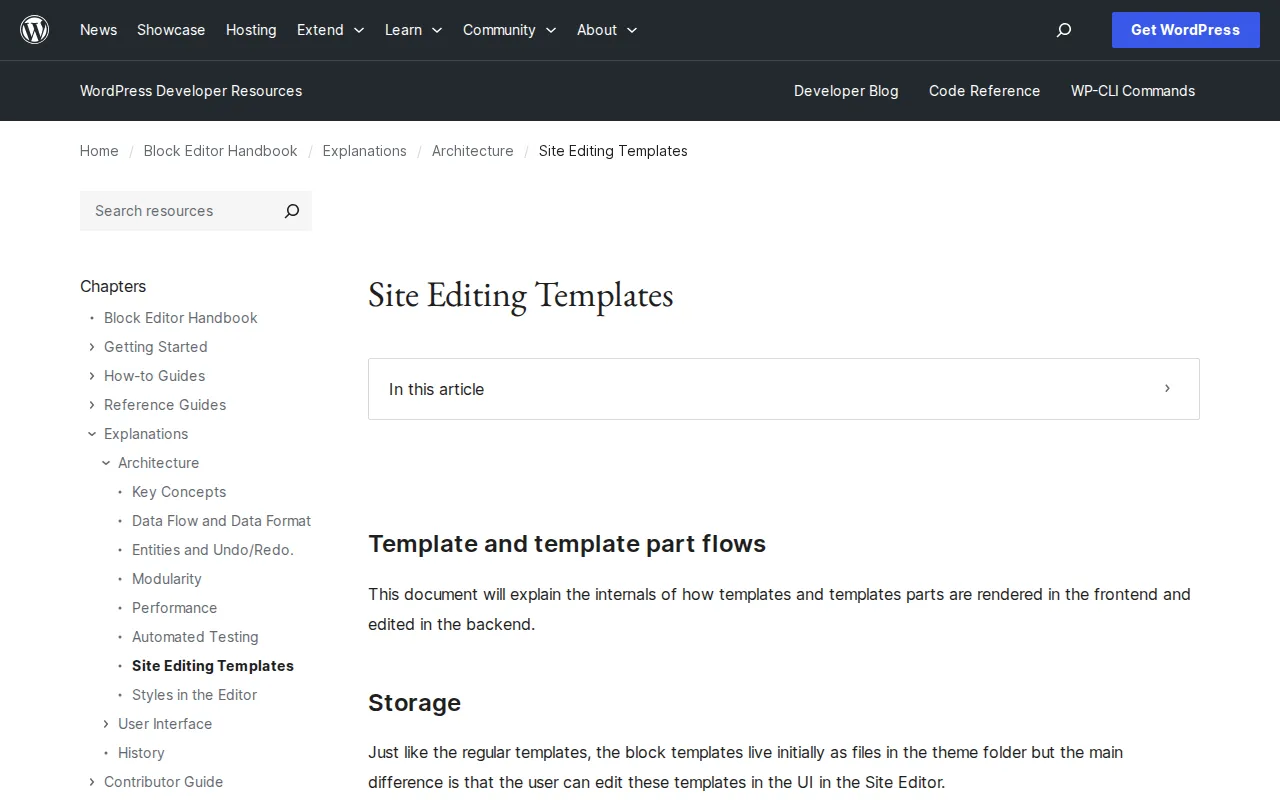Expand the Getting Started chapter
The image size is (1280, 800).
point(91,347)
